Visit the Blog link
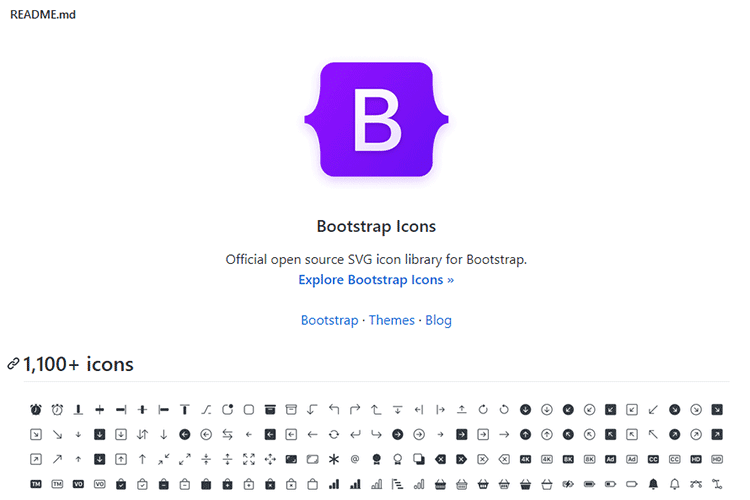 coord(438,320)
